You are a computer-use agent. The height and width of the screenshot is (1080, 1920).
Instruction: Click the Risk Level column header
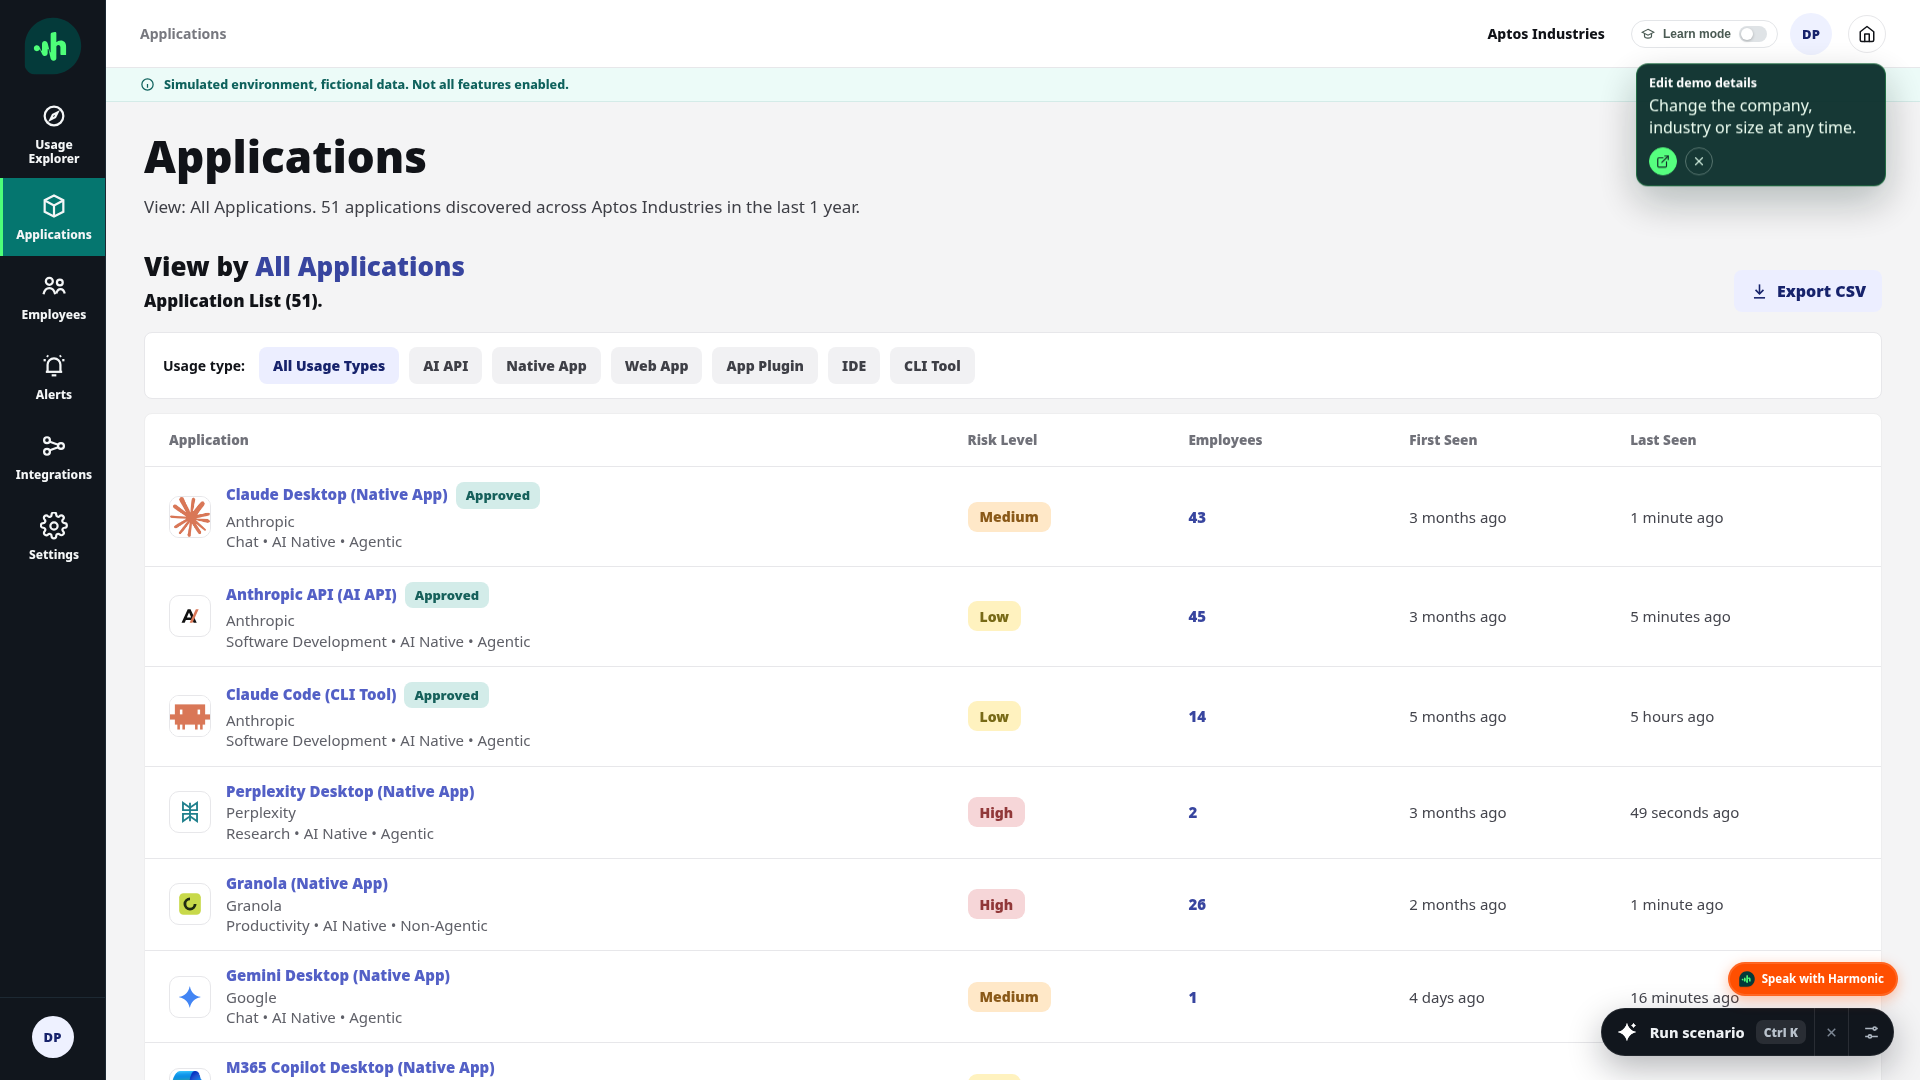click(x=1002, y=440)
